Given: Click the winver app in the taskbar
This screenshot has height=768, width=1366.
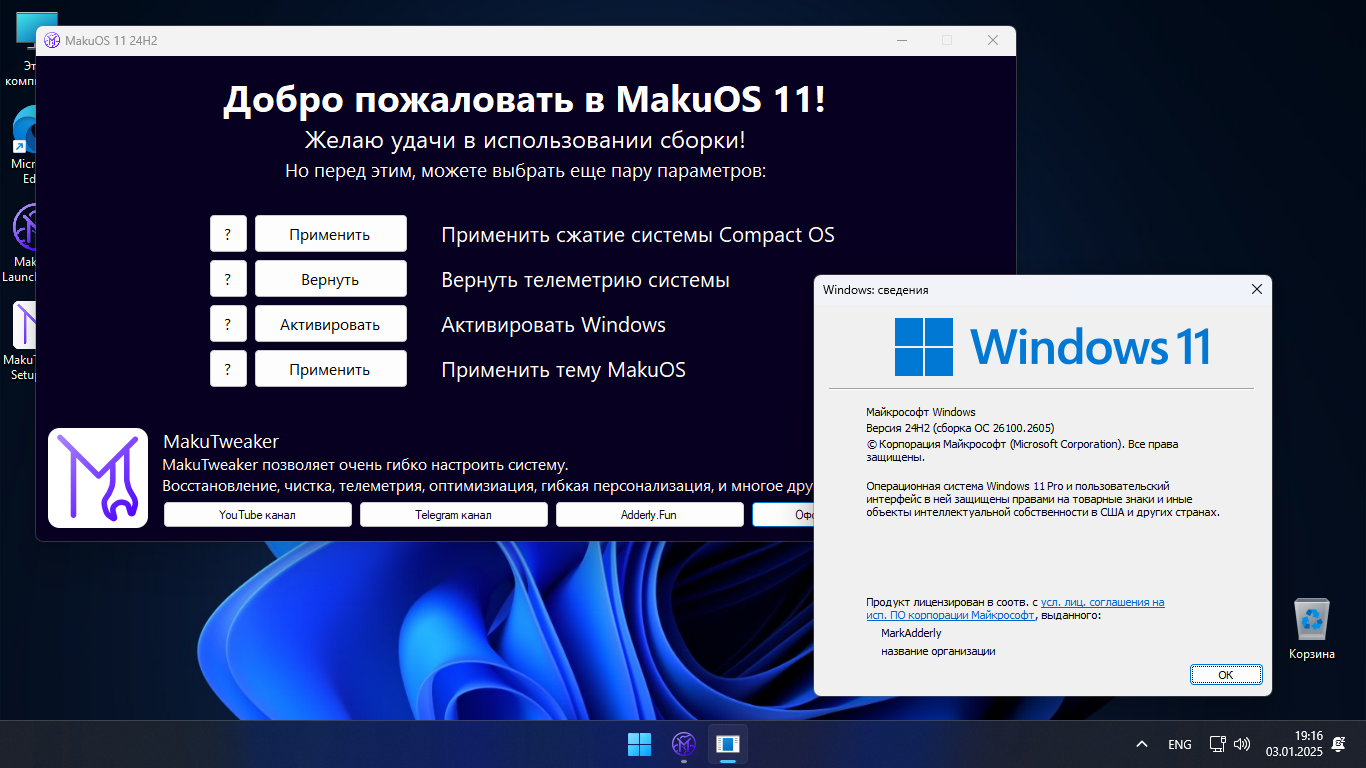Looking at the screenshot, I should pyautogui.click(x=728, y=744).
